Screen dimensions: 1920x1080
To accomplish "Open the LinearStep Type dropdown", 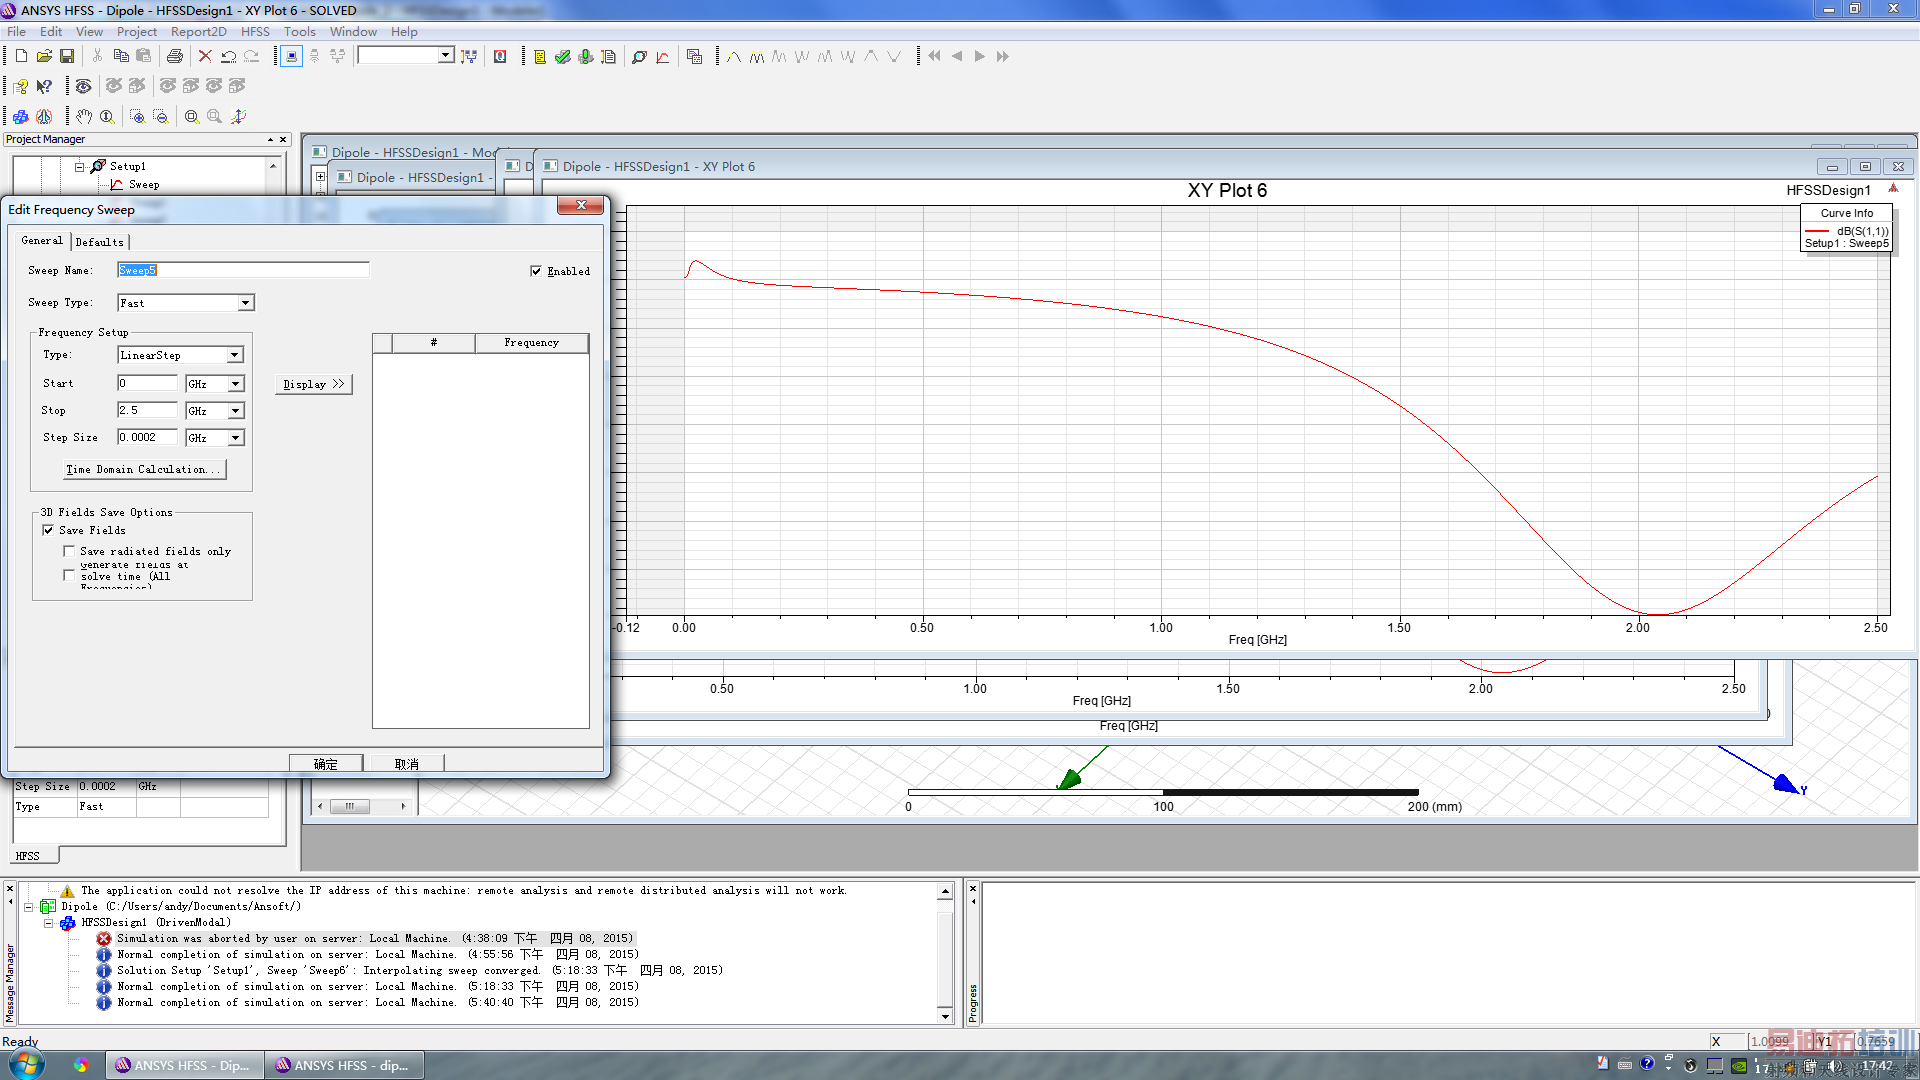I will pos(234,355).
